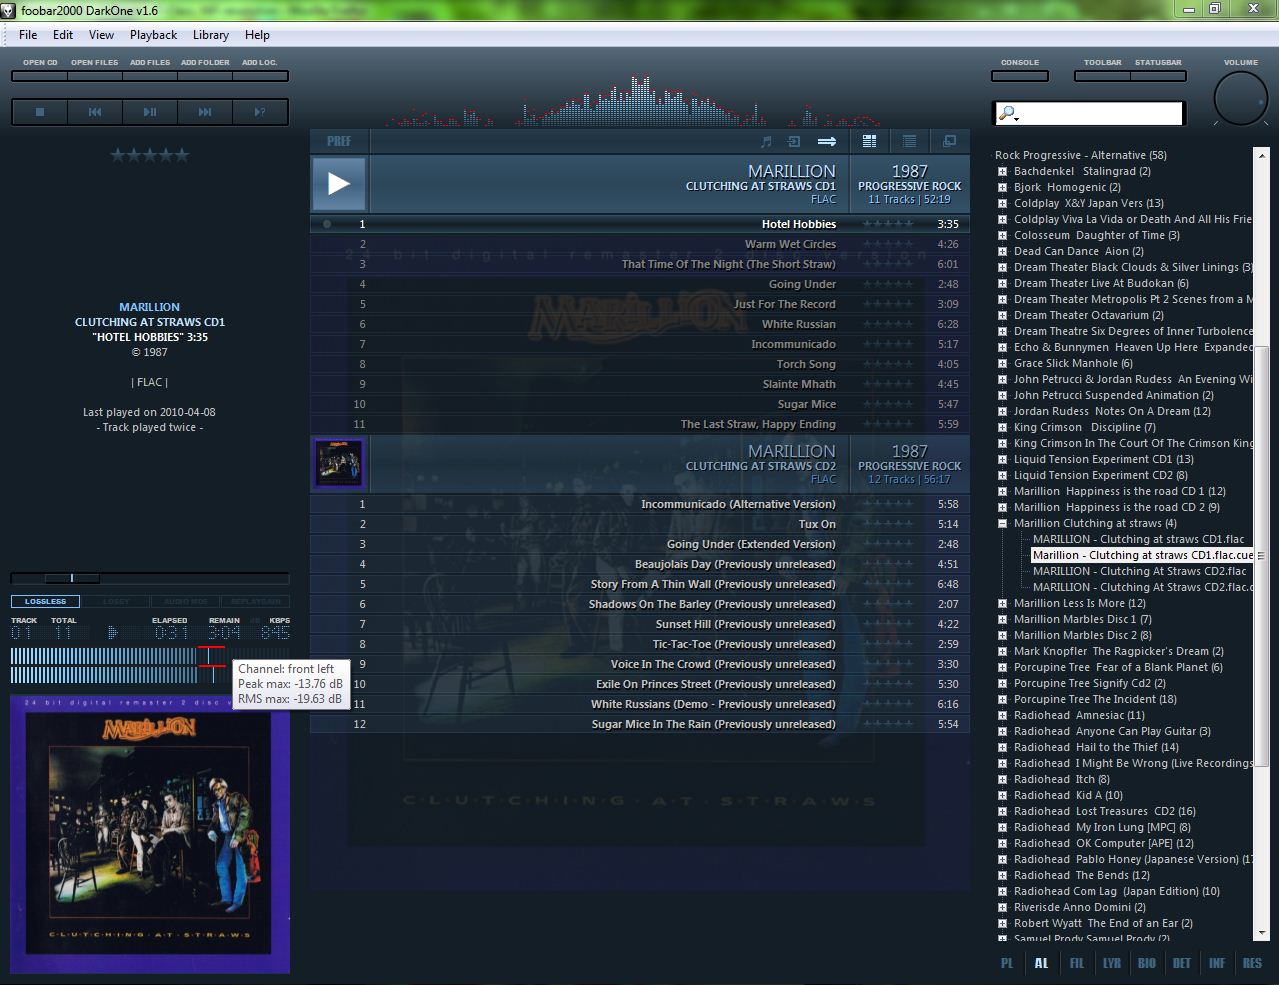Click the playback follows cursor icon
The width and height of the screenshot is (1279, 985).
pos(794,141)
